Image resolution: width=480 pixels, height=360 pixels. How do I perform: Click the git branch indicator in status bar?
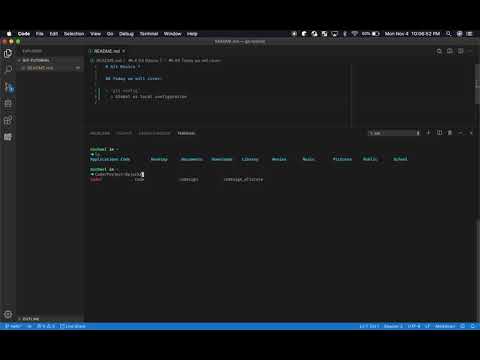pos(13,326)
